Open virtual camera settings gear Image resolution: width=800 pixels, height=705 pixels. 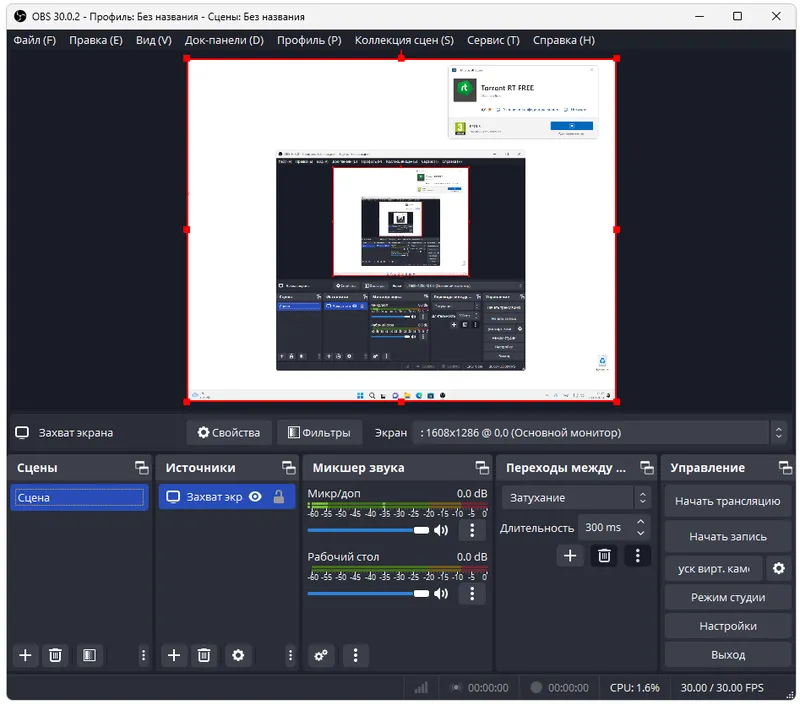(x=779, y=569)
